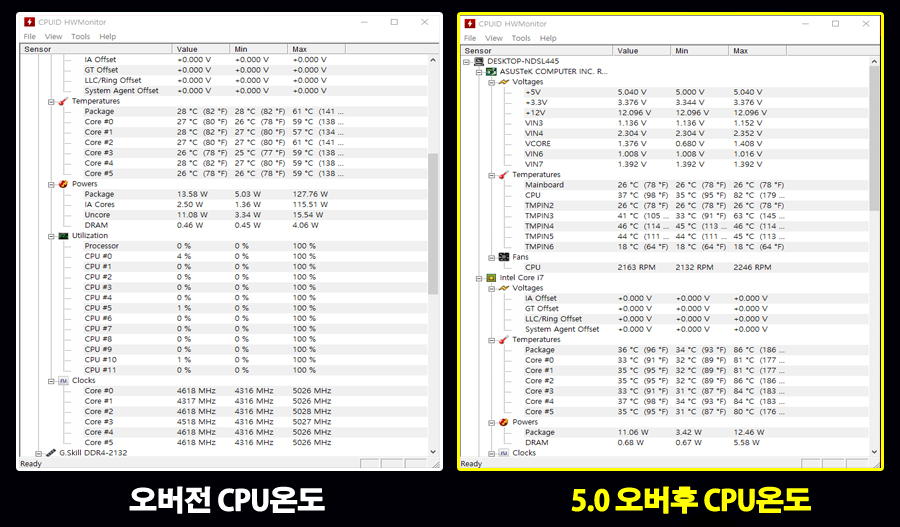Click 127.76 W max Package power value
This screenshot has width=900, height=527.
tap(310, 194)
